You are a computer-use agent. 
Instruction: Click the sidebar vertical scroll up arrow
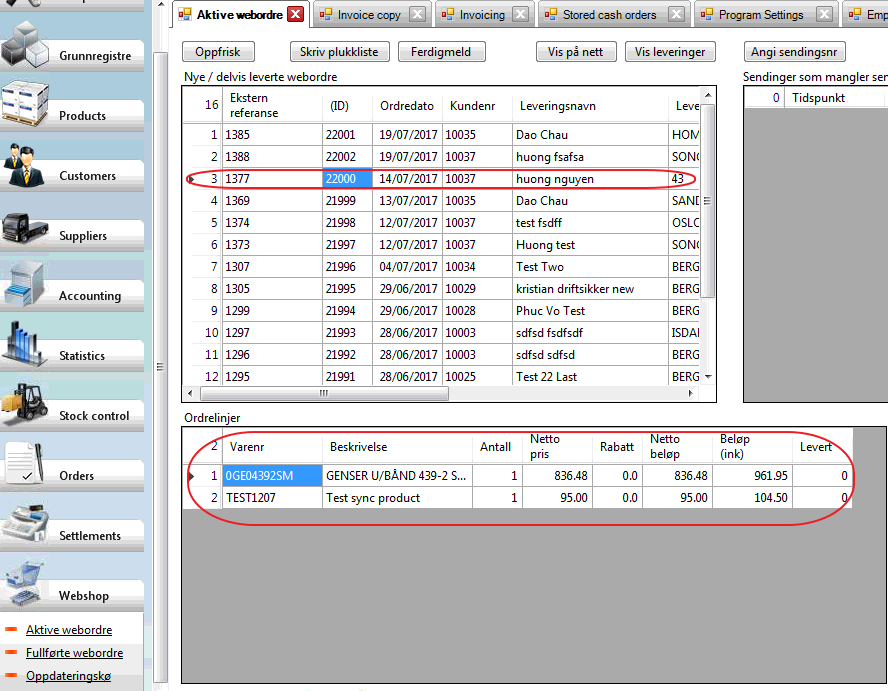[x=161, y=5]
